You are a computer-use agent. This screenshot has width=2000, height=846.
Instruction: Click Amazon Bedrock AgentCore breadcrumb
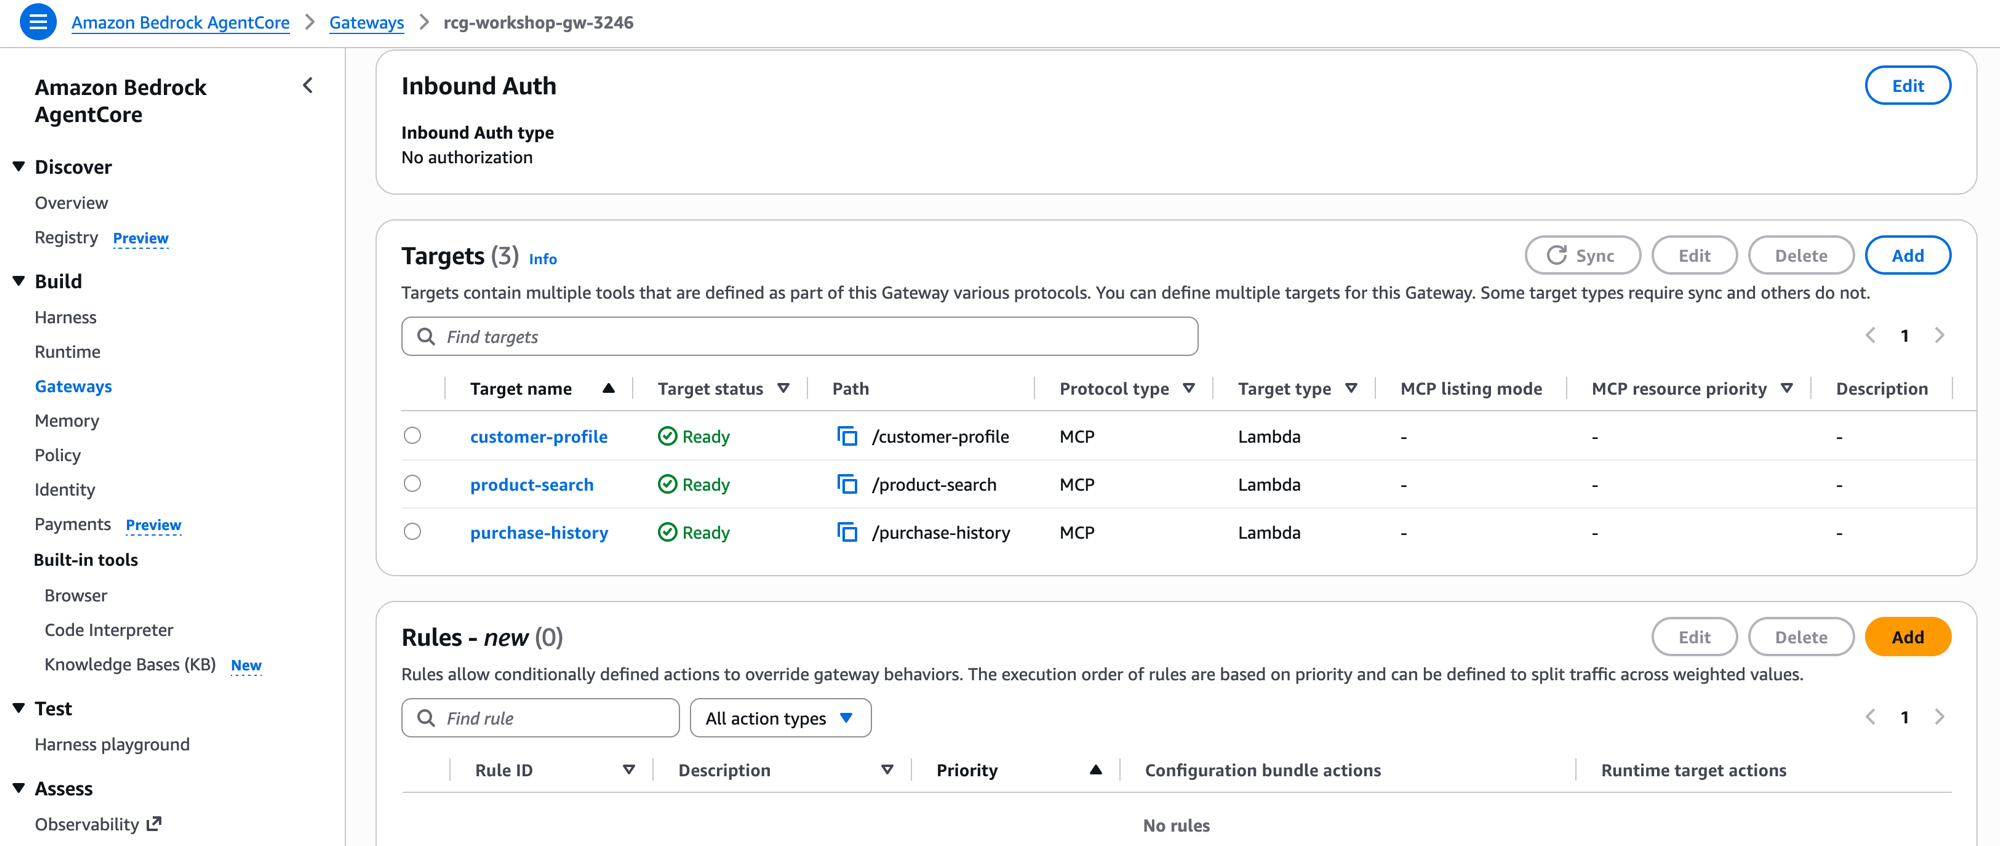[x=180, y=22]
